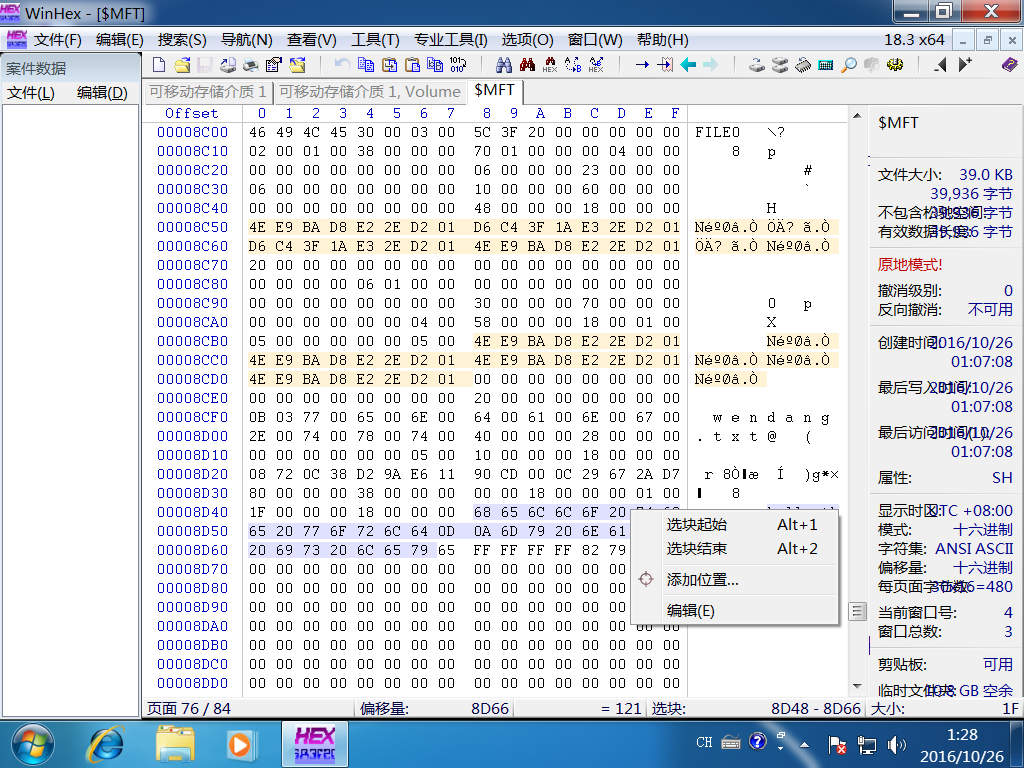Switch to 可移动存储介质 1, Volume tab
The width and height of the screenshot is (1024, 768).
pyautogui.click(x=370, y=91)
